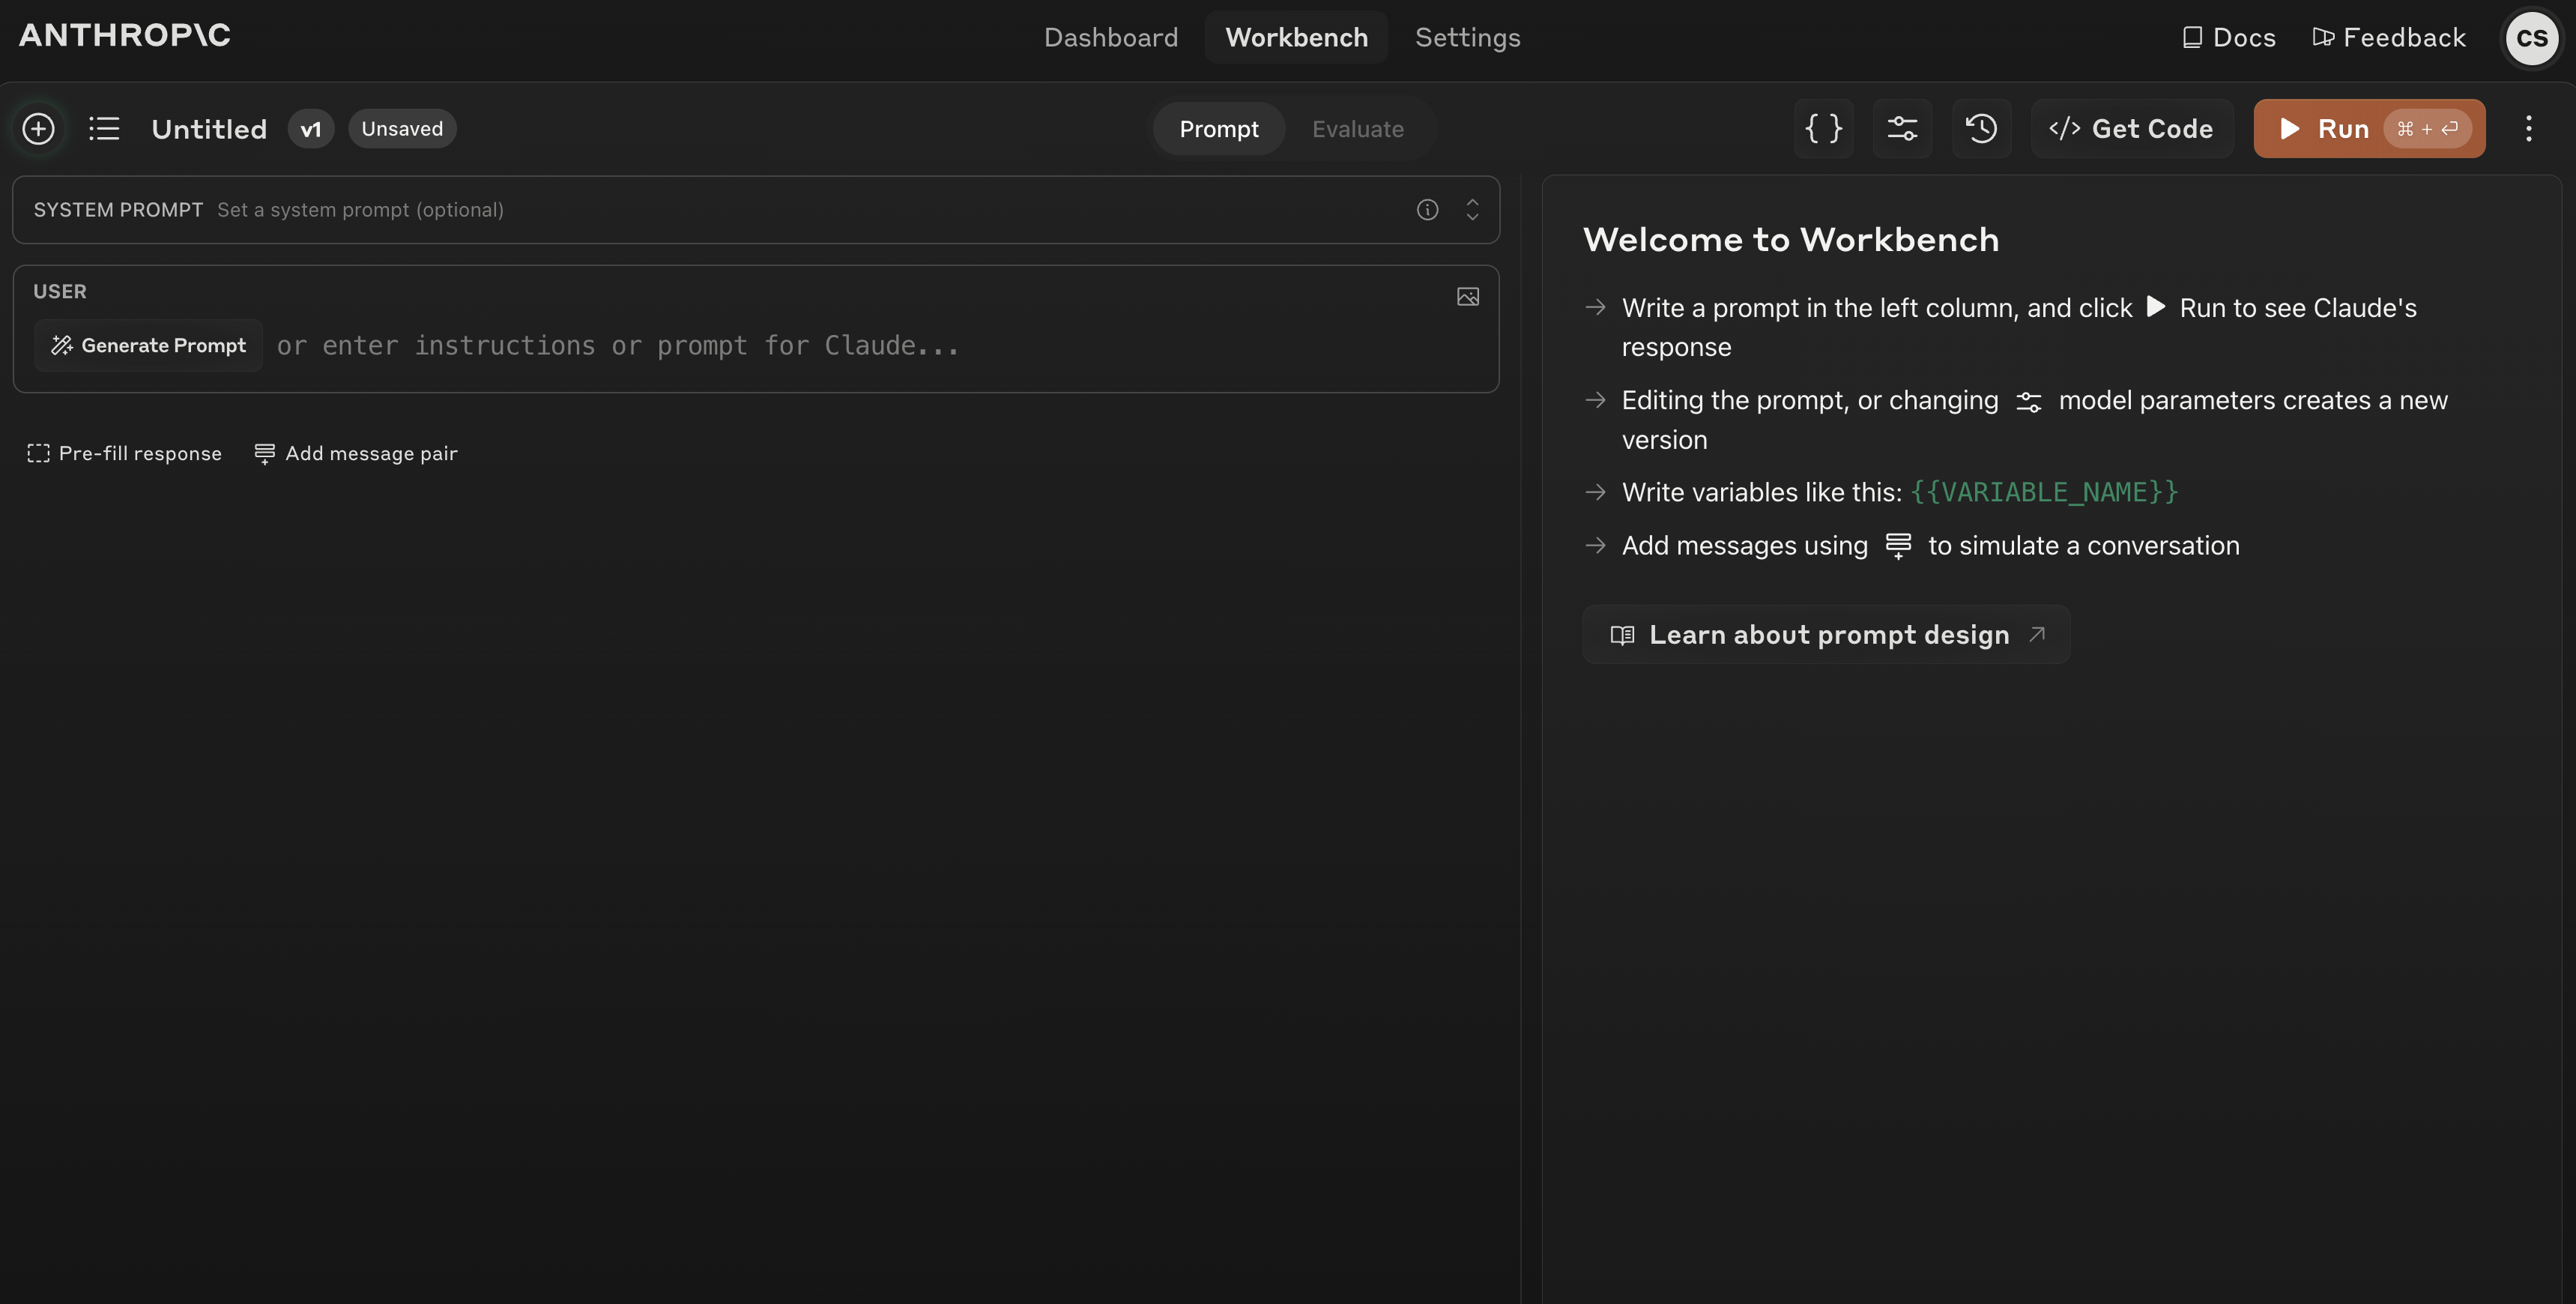Screen dimensions: 2576x1304
Task: Click the Generate Prompt button
Action: (149, 346)
